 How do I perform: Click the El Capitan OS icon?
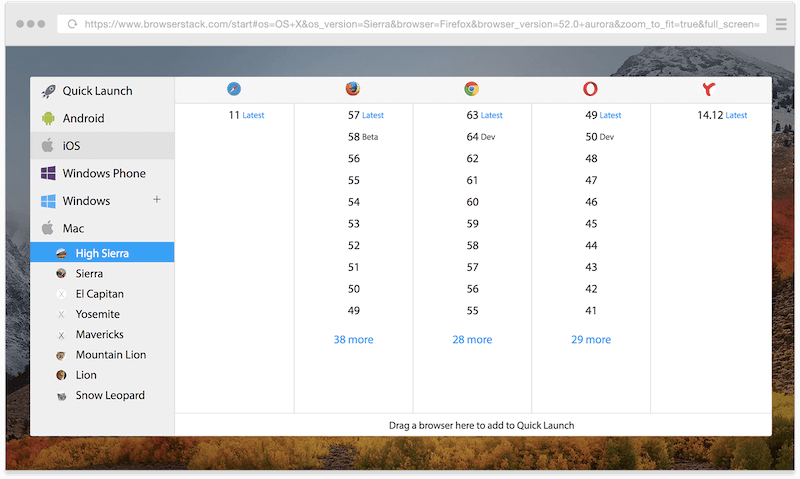point(61,294)
